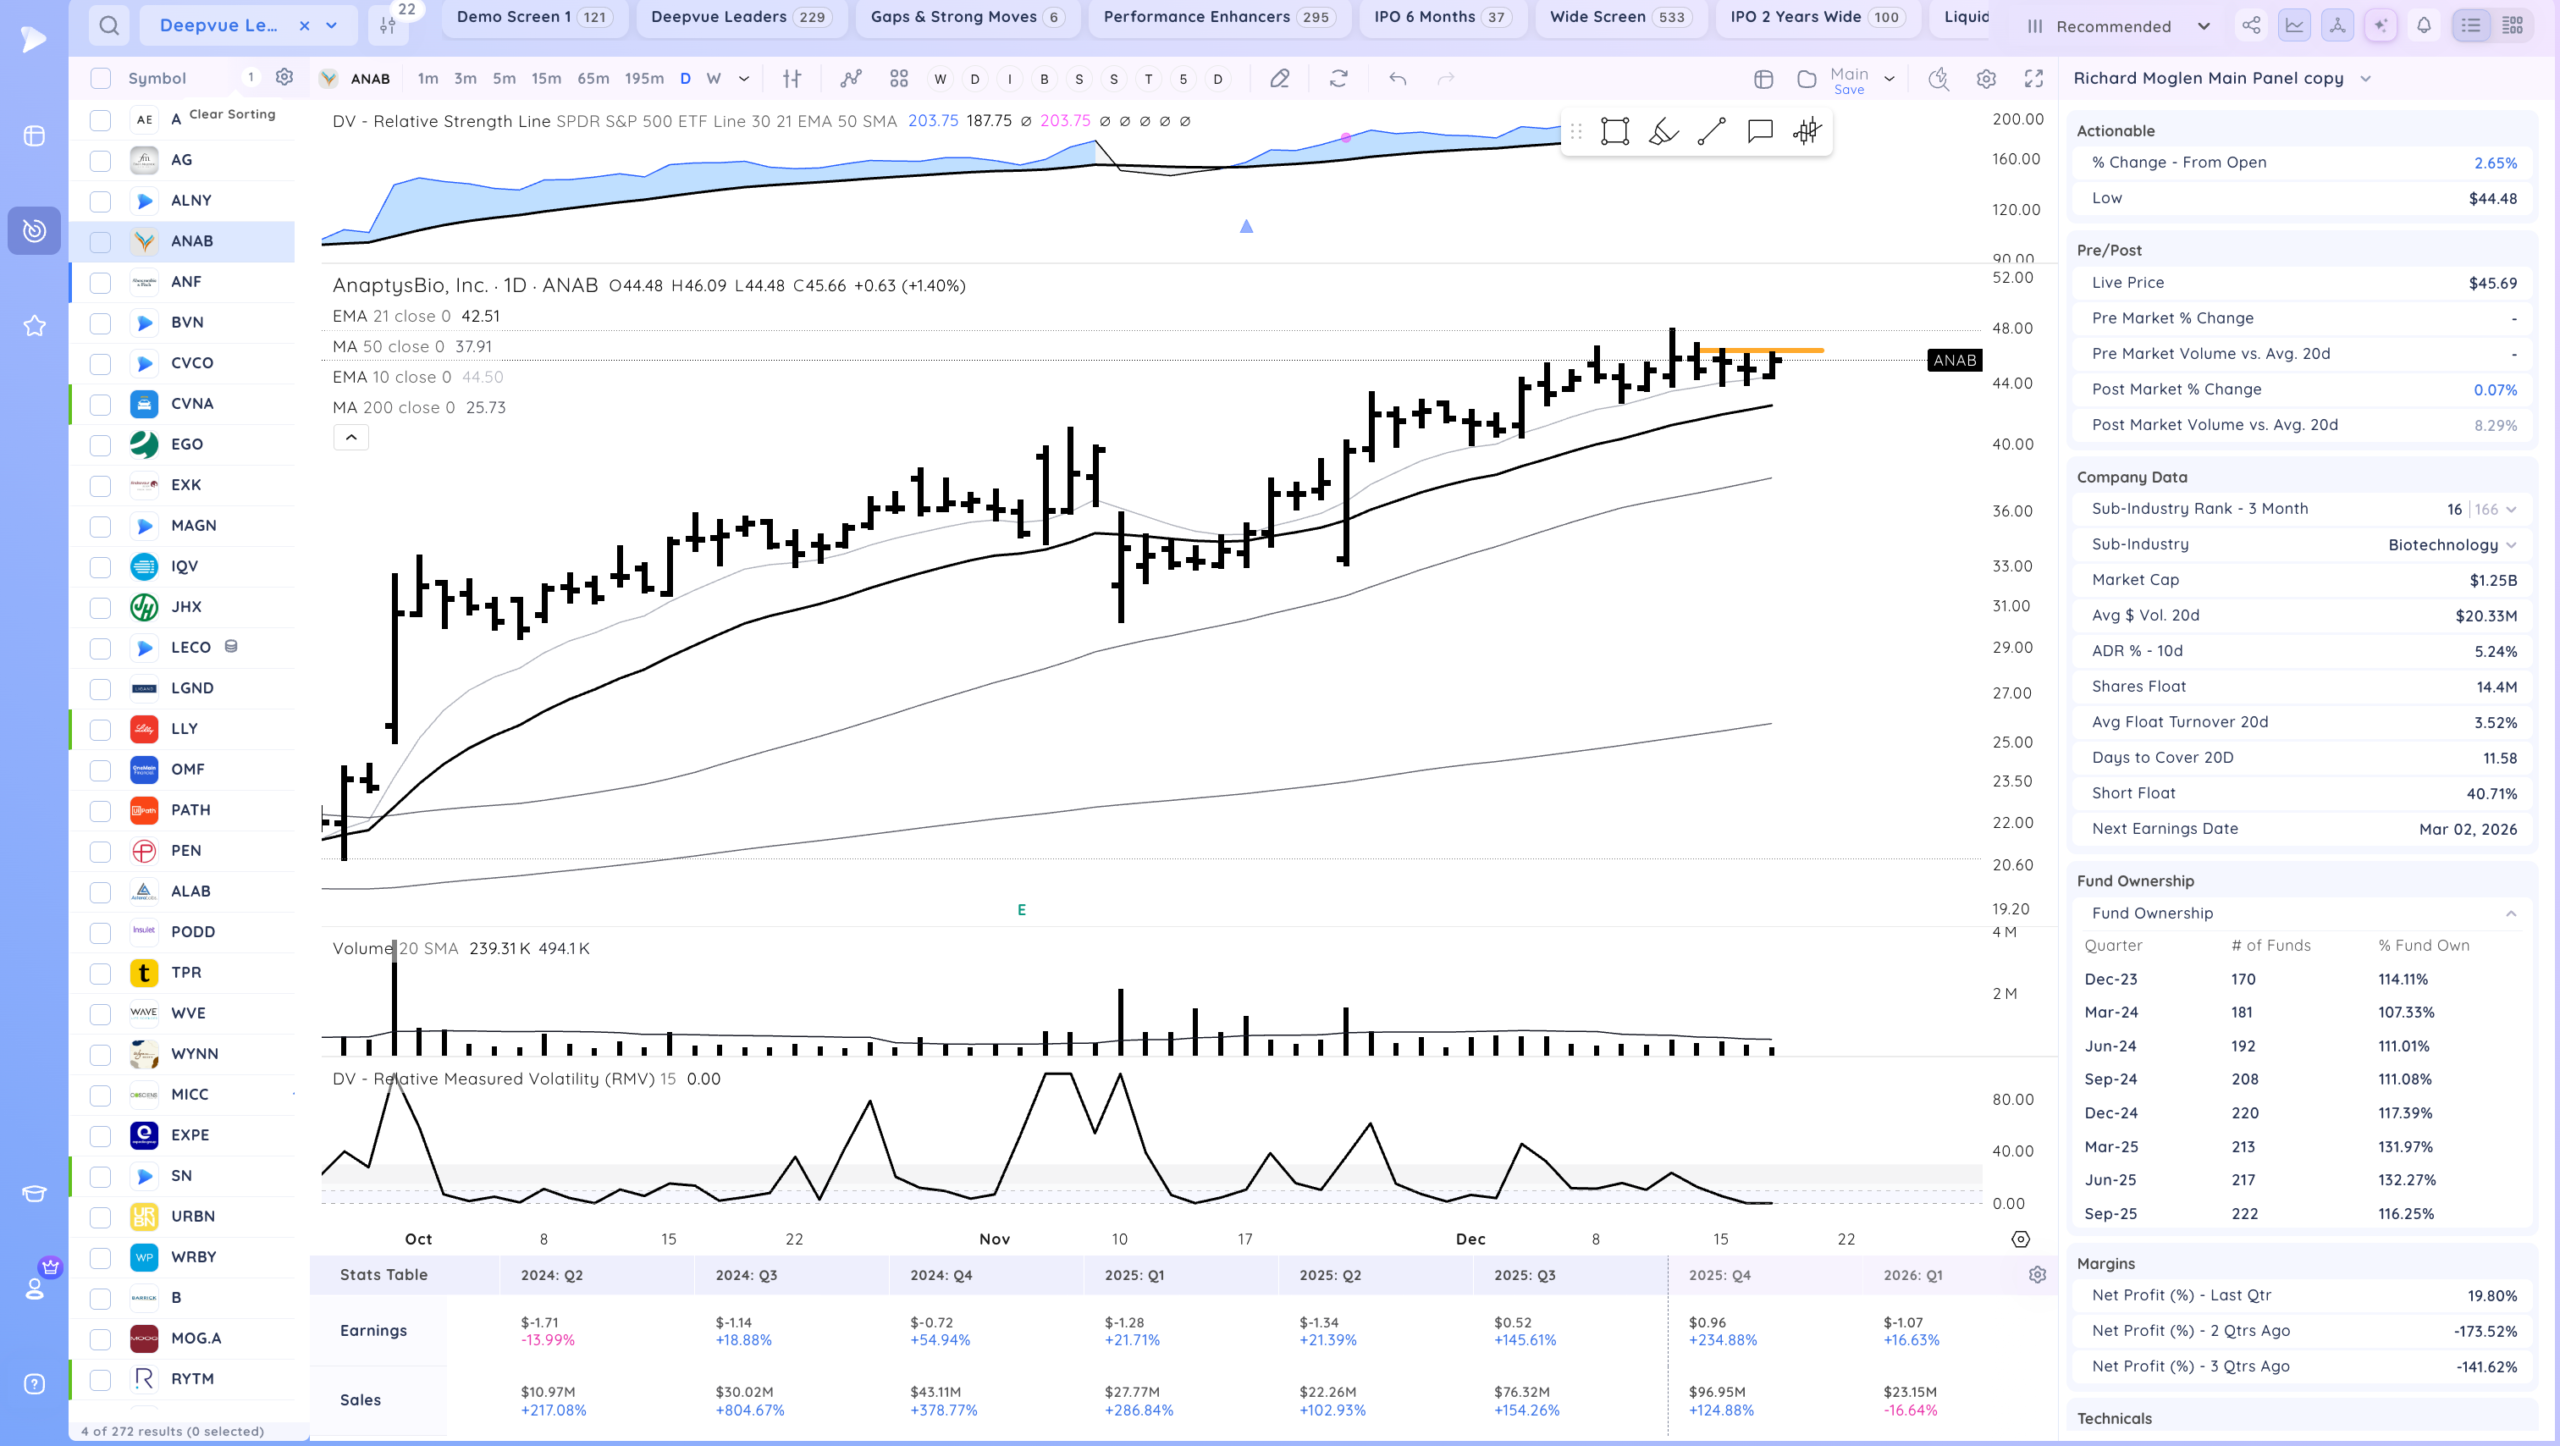The width and height of the screenshot is (2560, 1446).
Task: Tick the CVNA symbol checkbox
Action: (100, 404)
